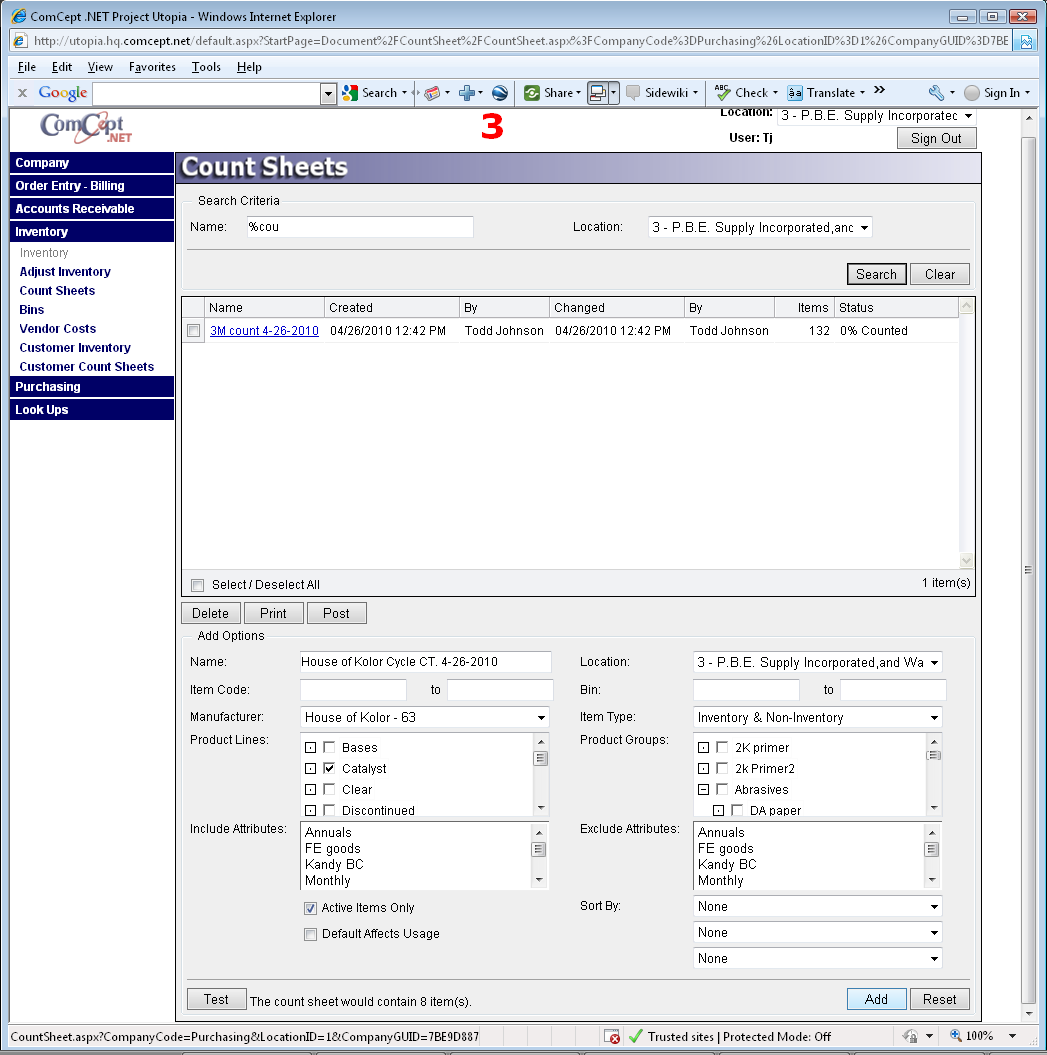Screen dimensions: 1047x1055
Task: Open the 3M count 4-26-2010 link
Action: pos(264,331)
